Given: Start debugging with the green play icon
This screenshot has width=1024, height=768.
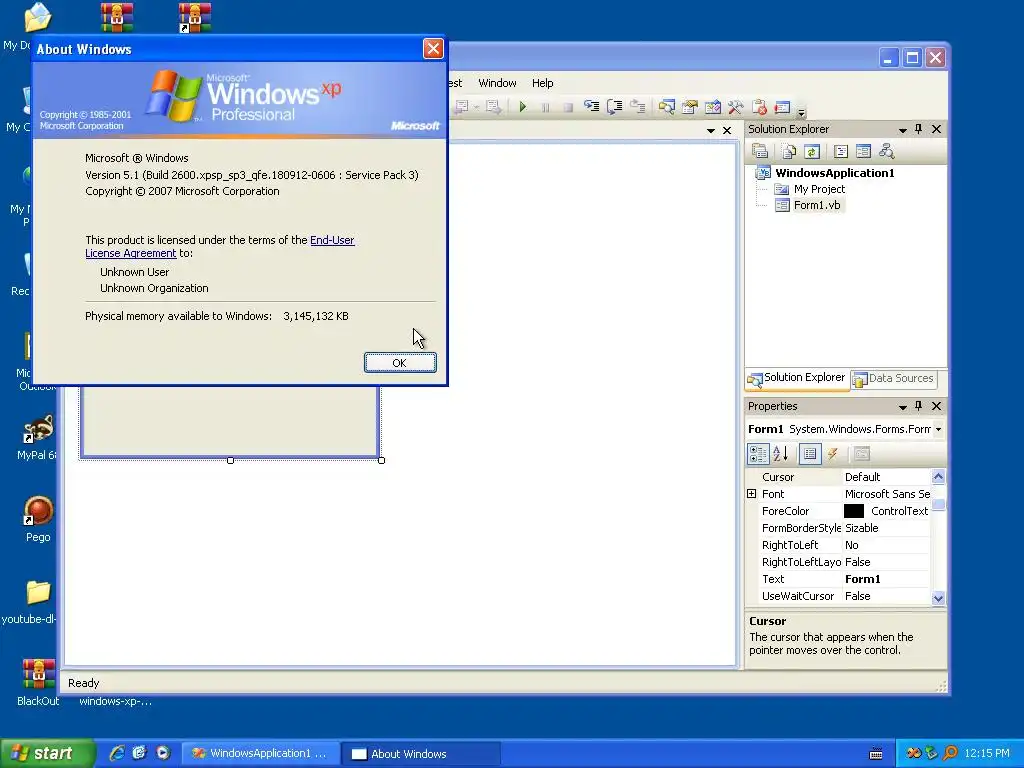Looking at the screenshot, I should 522,106.
